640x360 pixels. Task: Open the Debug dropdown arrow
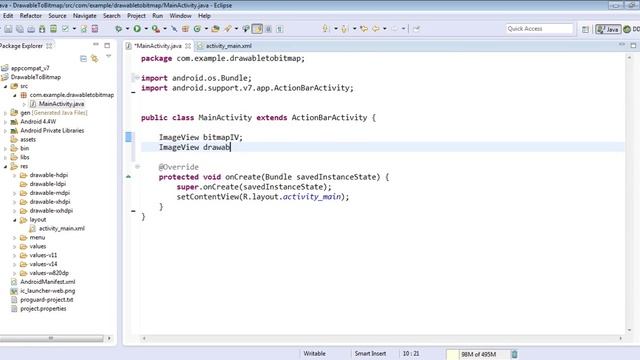127,29
